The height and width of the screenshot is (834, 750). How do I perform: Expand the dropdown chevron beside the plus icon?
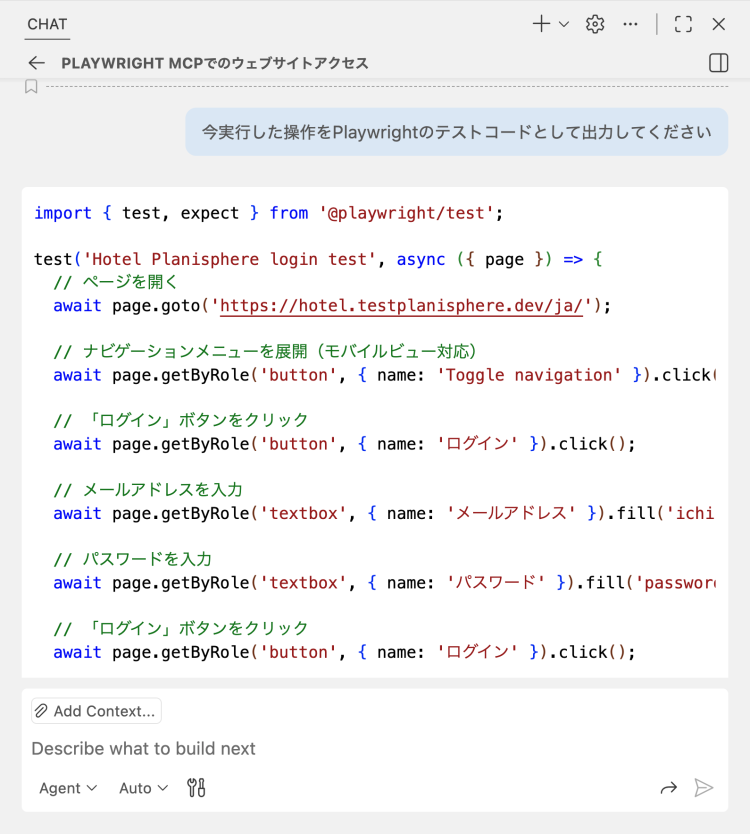(564, 24)
